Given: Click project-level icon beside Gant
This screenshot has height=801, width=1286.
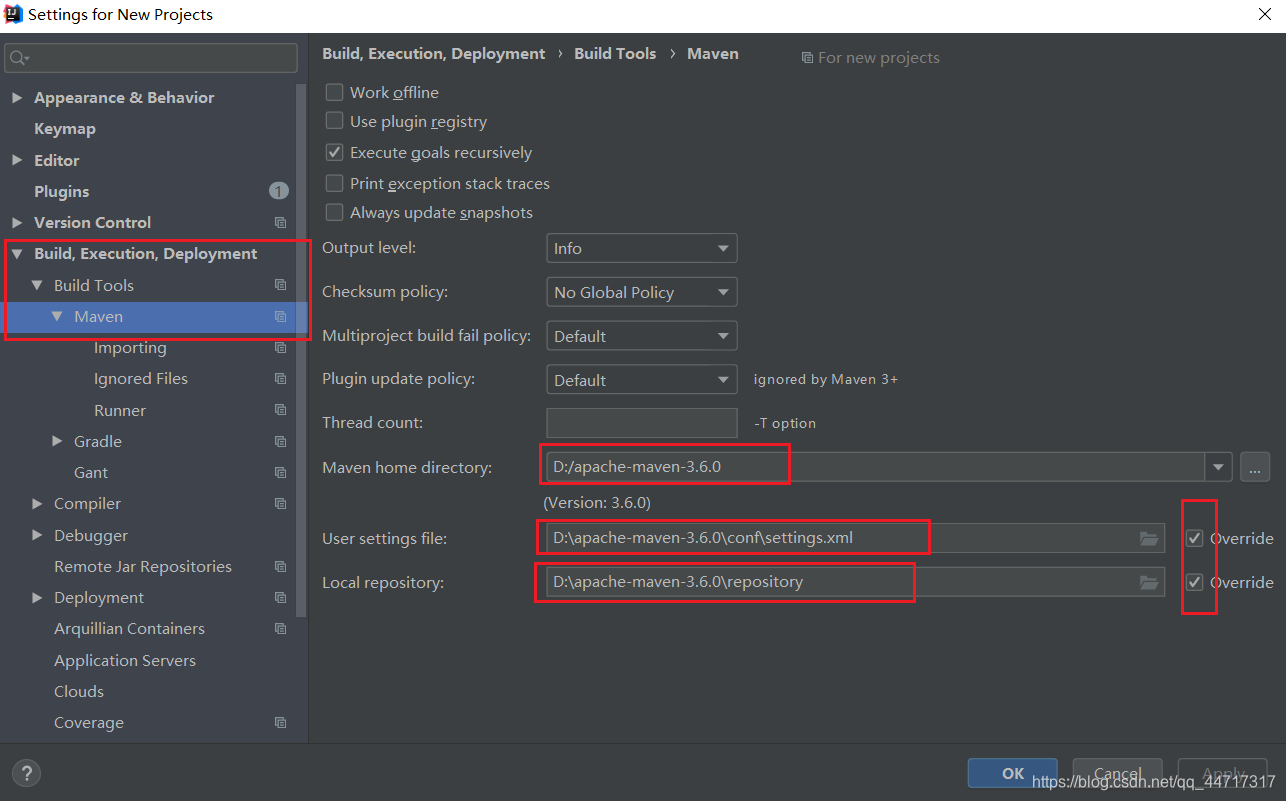Looking at the screenshot, I should point(281,472).
